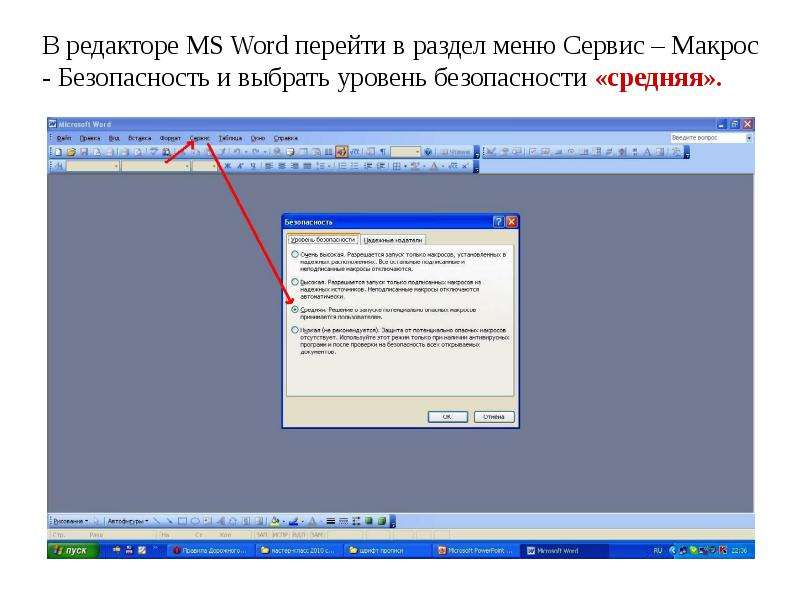This screenshot has width=800, height=600.
Task: Click the Bold (Ж) formatting icon
Action: pyautogui.click(x=228, y=166)
